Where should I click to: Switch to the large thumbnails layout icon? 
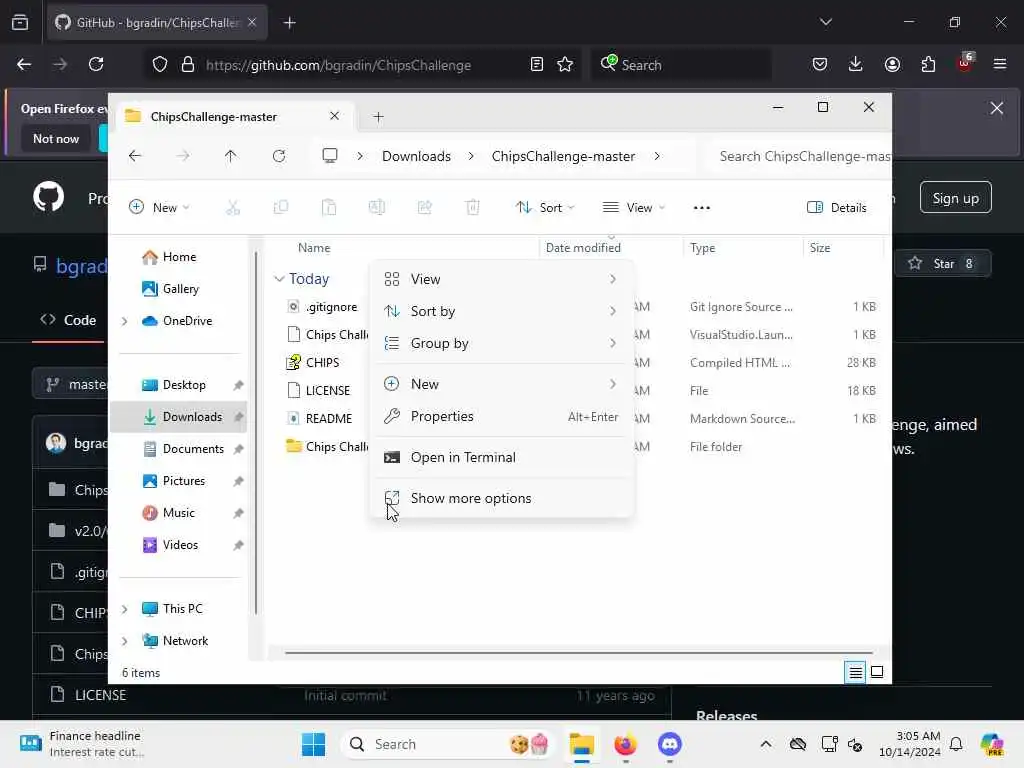click(877, 672)
